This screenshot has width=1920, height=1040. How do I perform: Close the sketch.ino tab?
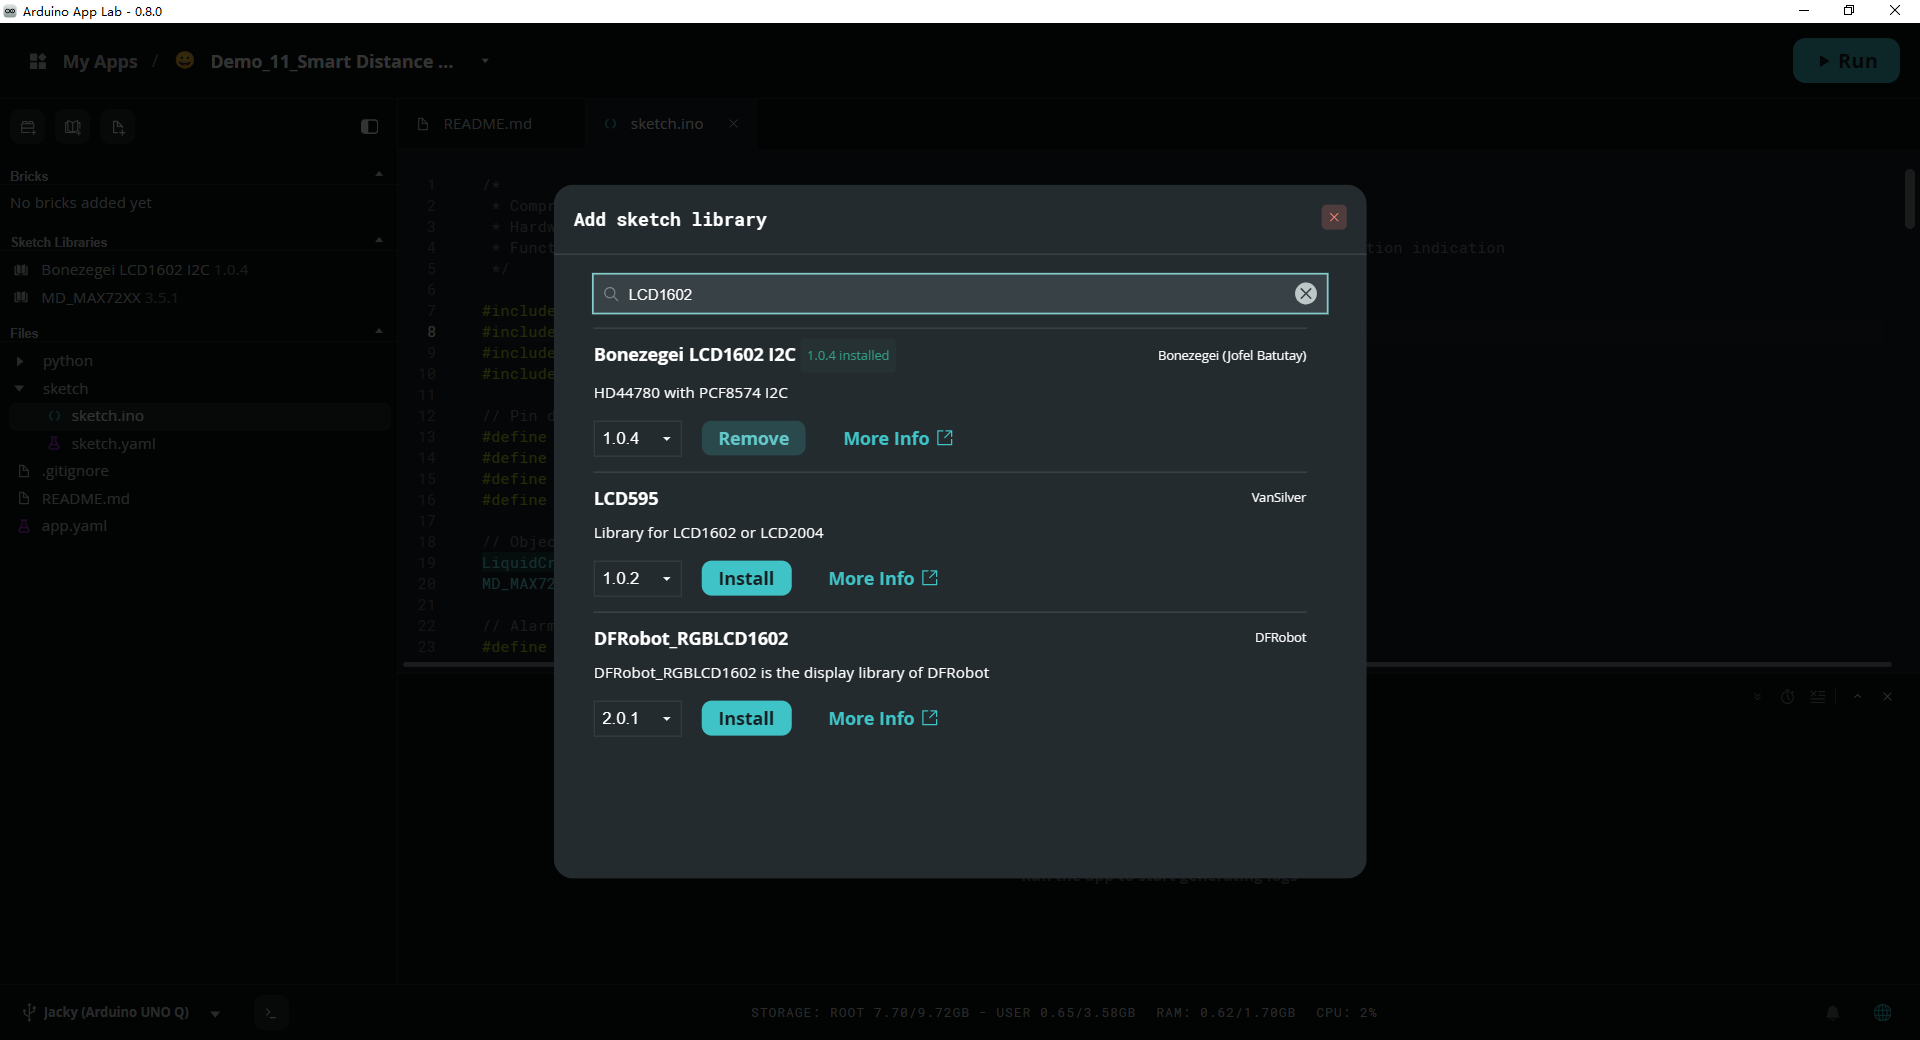(x=733, y=124)
